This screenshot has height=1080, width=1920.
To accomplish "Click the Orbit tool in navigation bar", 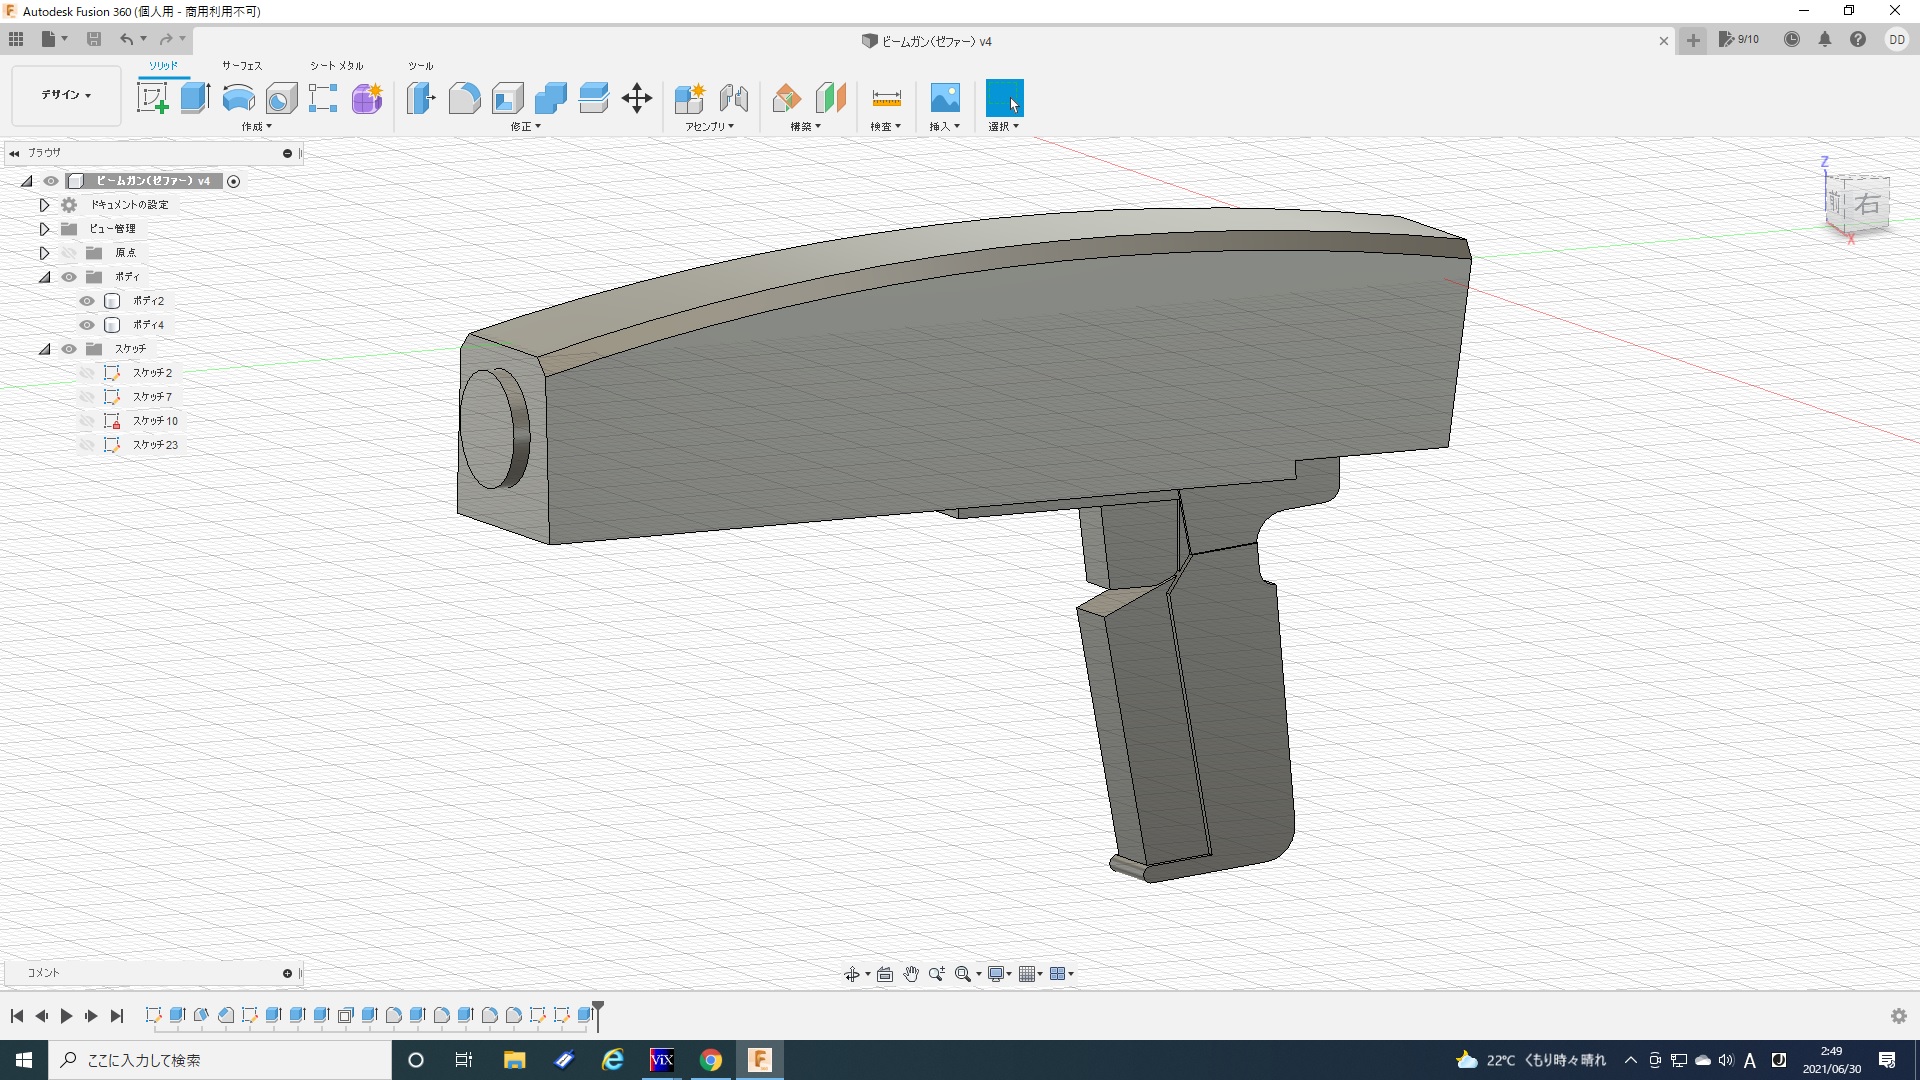I will coord(851,974).
